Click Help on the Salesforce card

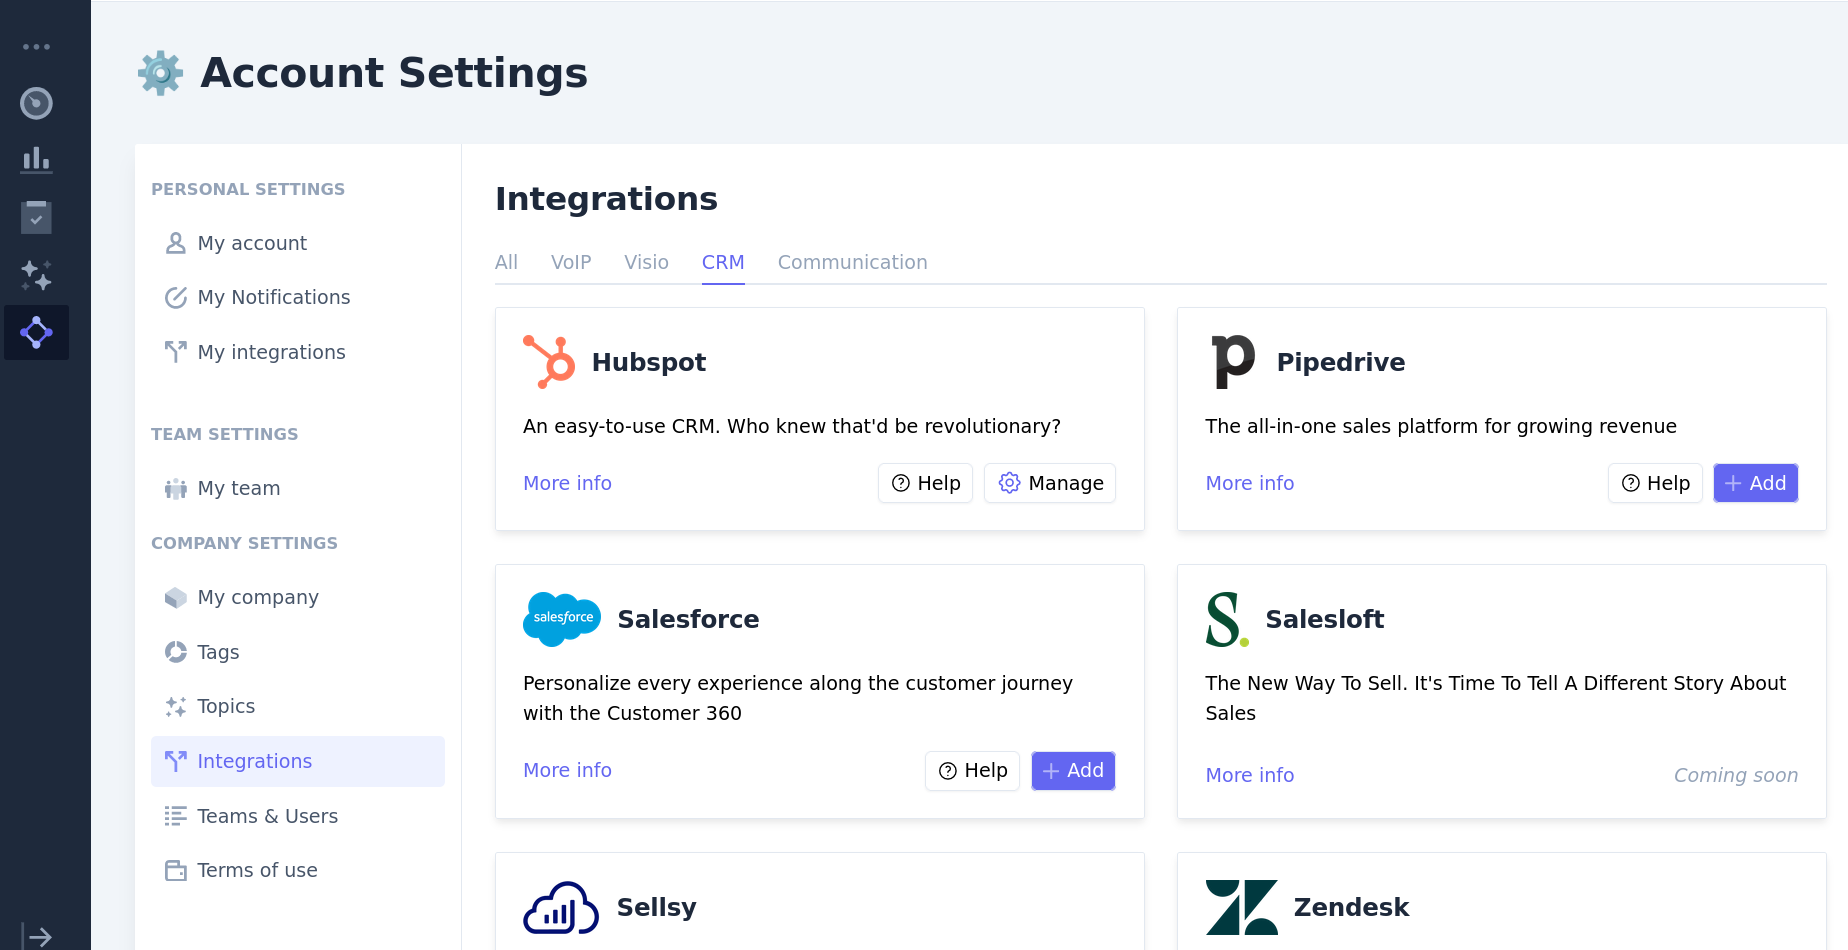coord(972,771)
